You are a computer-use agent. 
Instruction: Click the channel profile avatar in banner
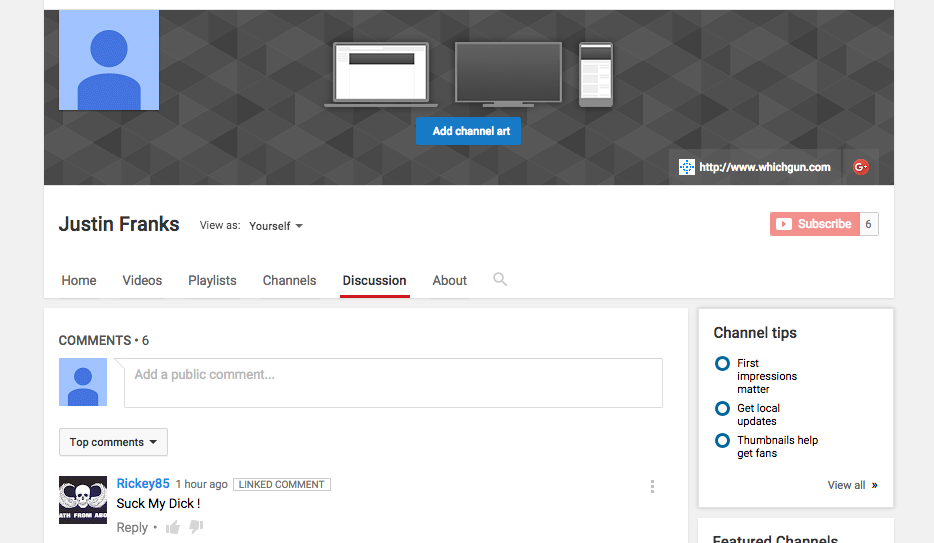pos(109,60)
